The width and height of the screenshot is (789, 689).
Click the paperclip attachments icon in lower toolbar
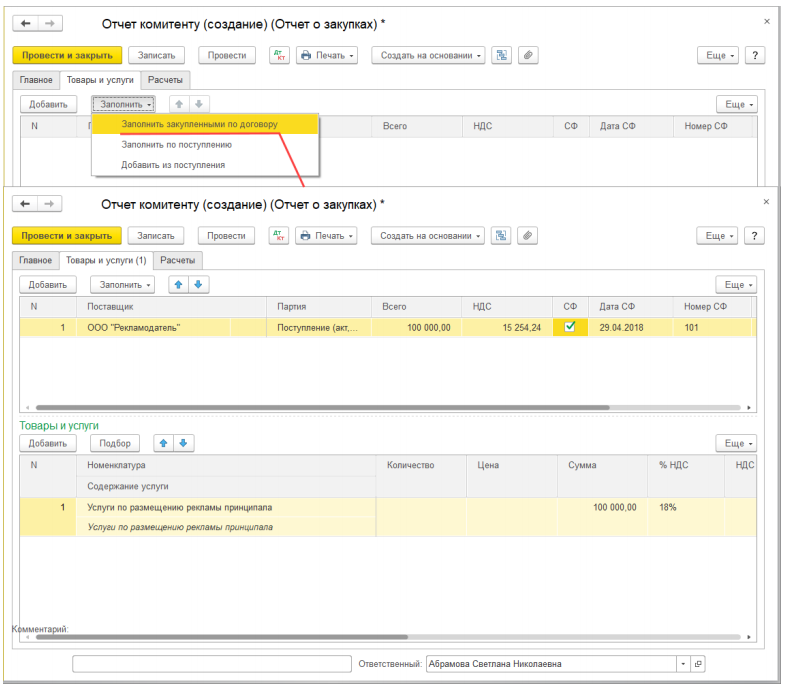527,236
